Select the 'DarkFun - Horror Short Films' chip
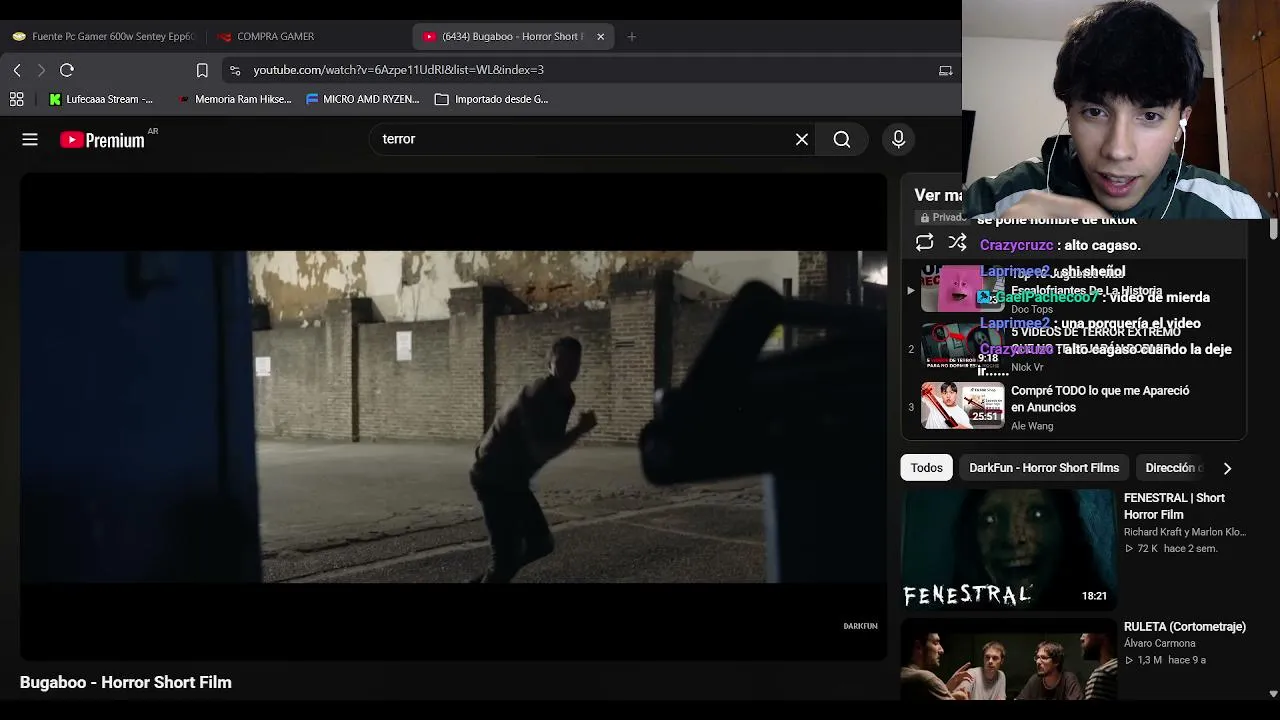 click(1044, 468)
